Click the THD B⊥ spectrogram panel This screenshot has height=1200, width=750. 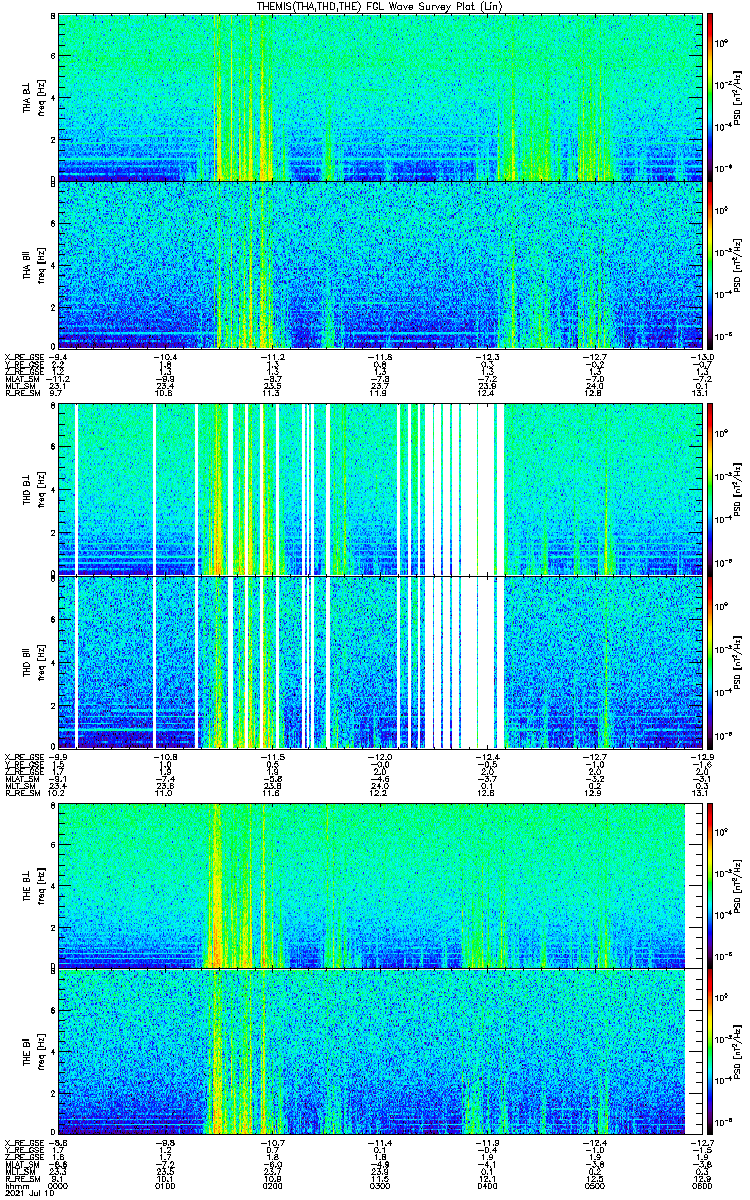tap(380, 490)
